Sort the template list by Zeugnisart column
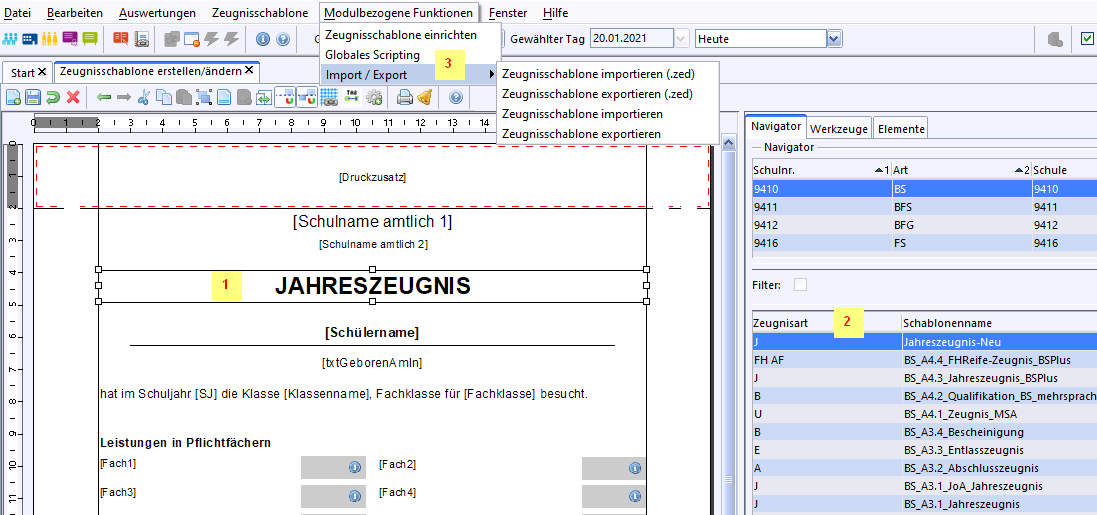The height and width of the screenshot is (515, 1097). pyautogui.click(x=826, y=323)
